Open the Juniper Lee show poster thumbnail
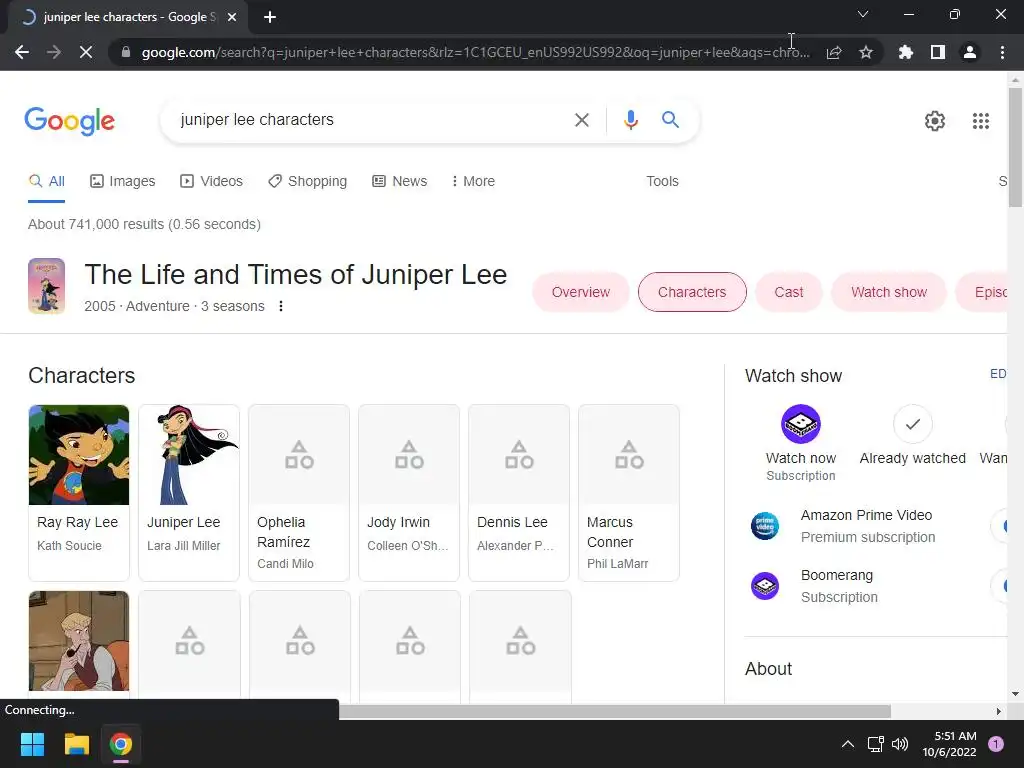The width and height of the screenshot is (1024, 768). click(46, 286)
